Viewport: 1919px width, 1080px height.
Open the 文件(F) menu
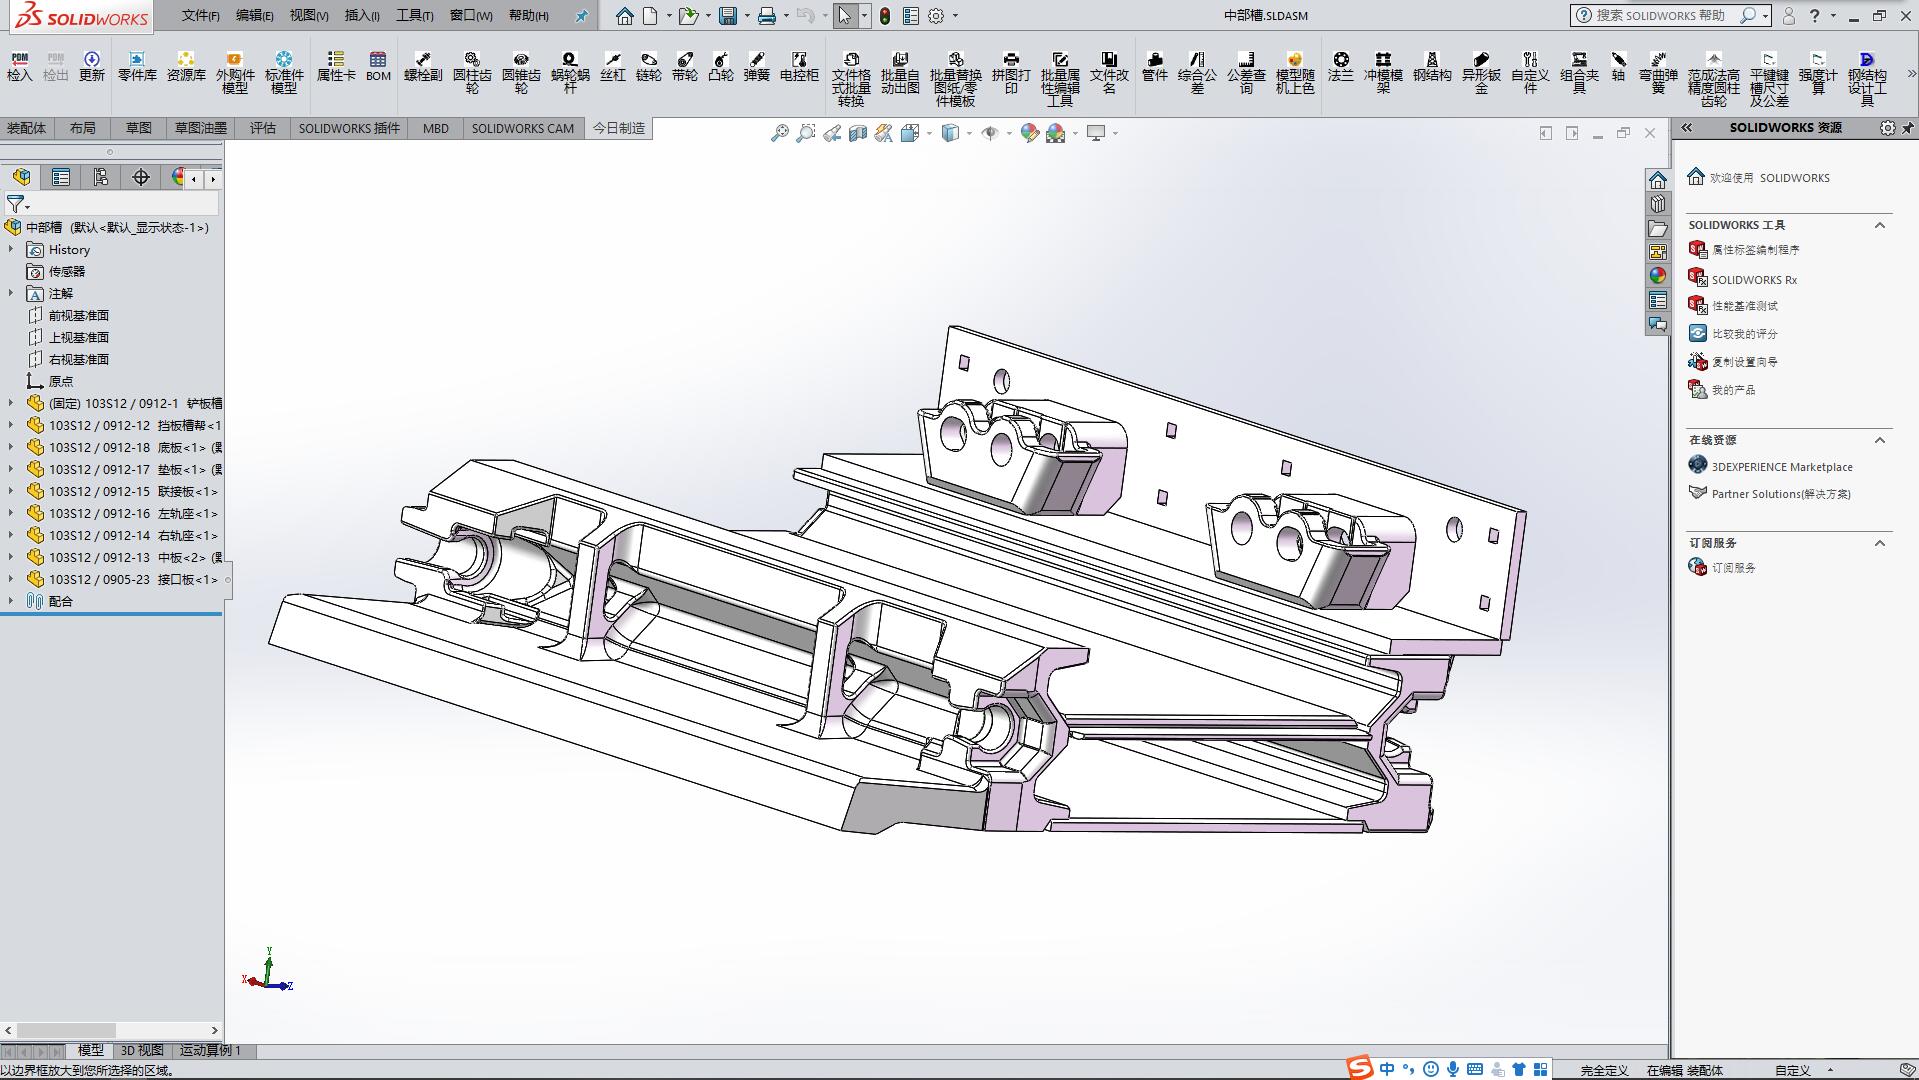(x=201, y=16)
